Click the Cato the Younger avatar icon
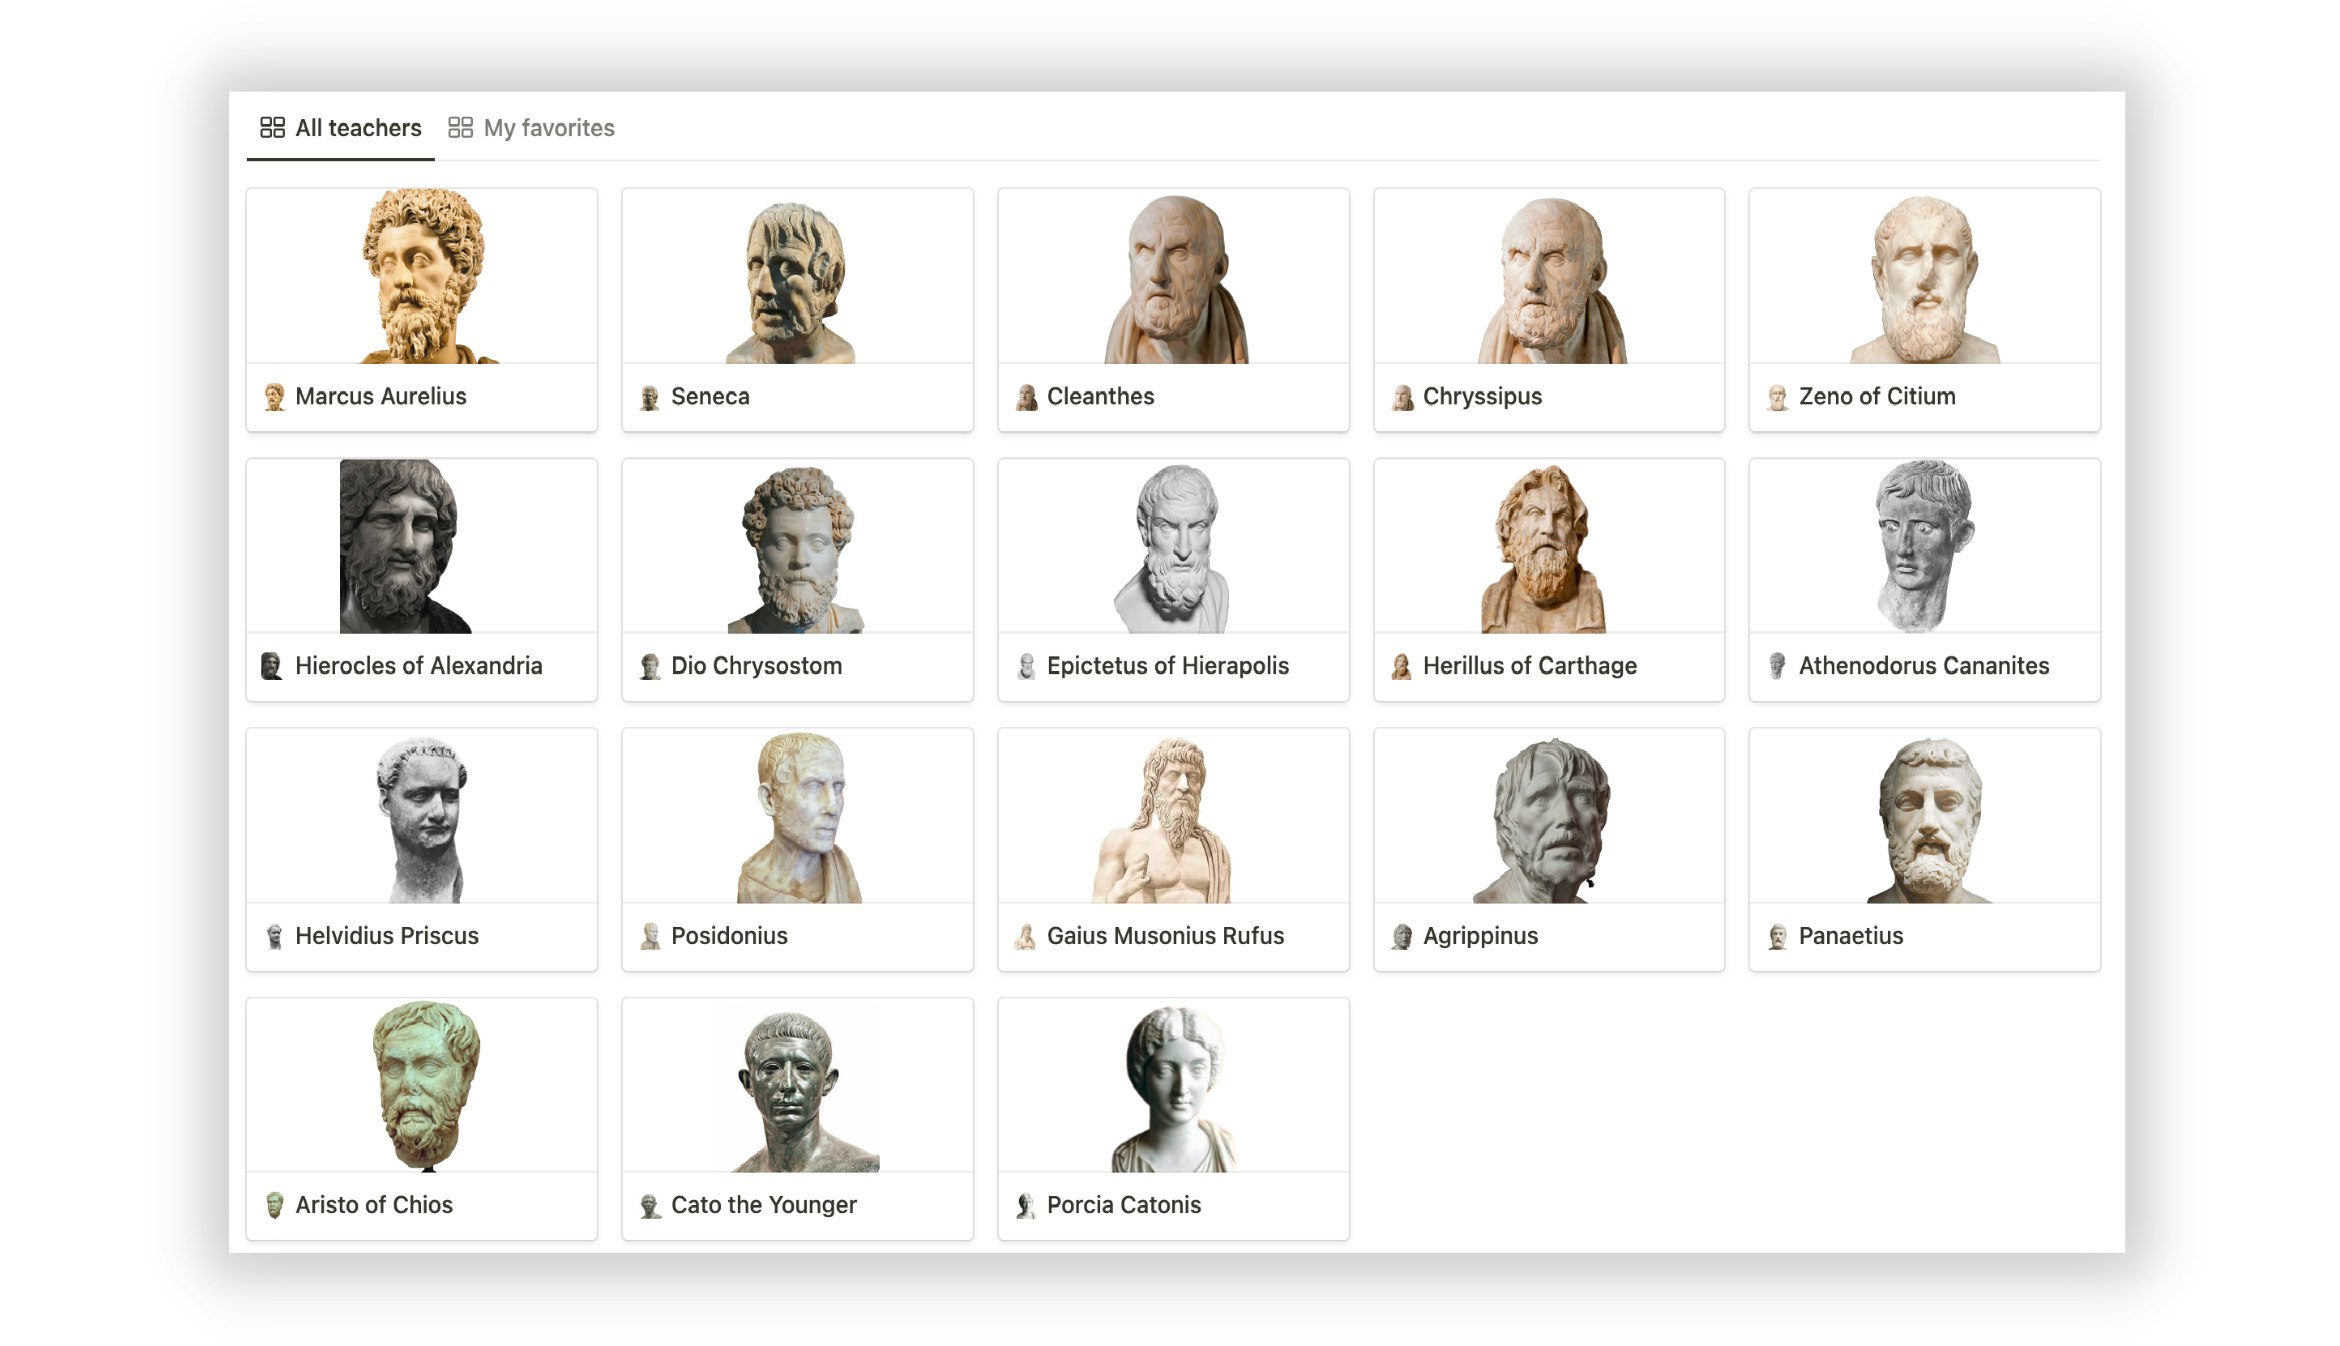The height and width of the screenshot is (1346, 2340). (648, 1205)
